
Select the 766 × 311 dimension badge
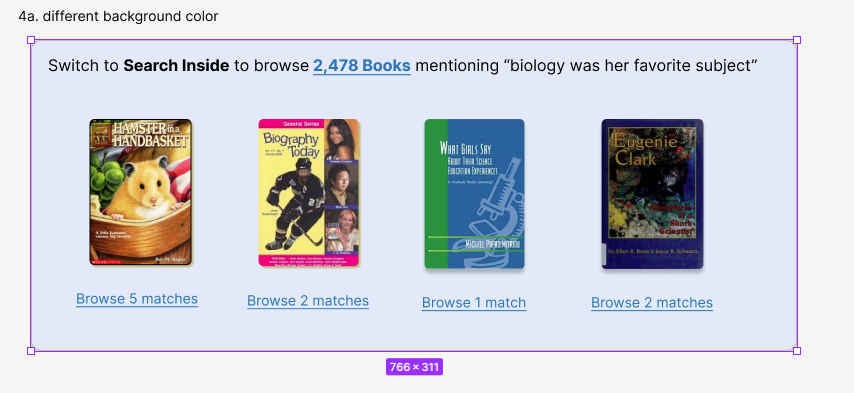414,367
